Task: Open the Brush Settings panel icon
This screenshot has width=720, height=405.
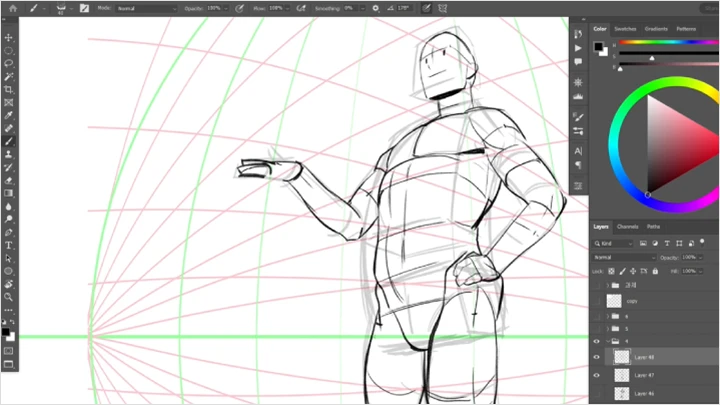Action: (x=578, y=117)
